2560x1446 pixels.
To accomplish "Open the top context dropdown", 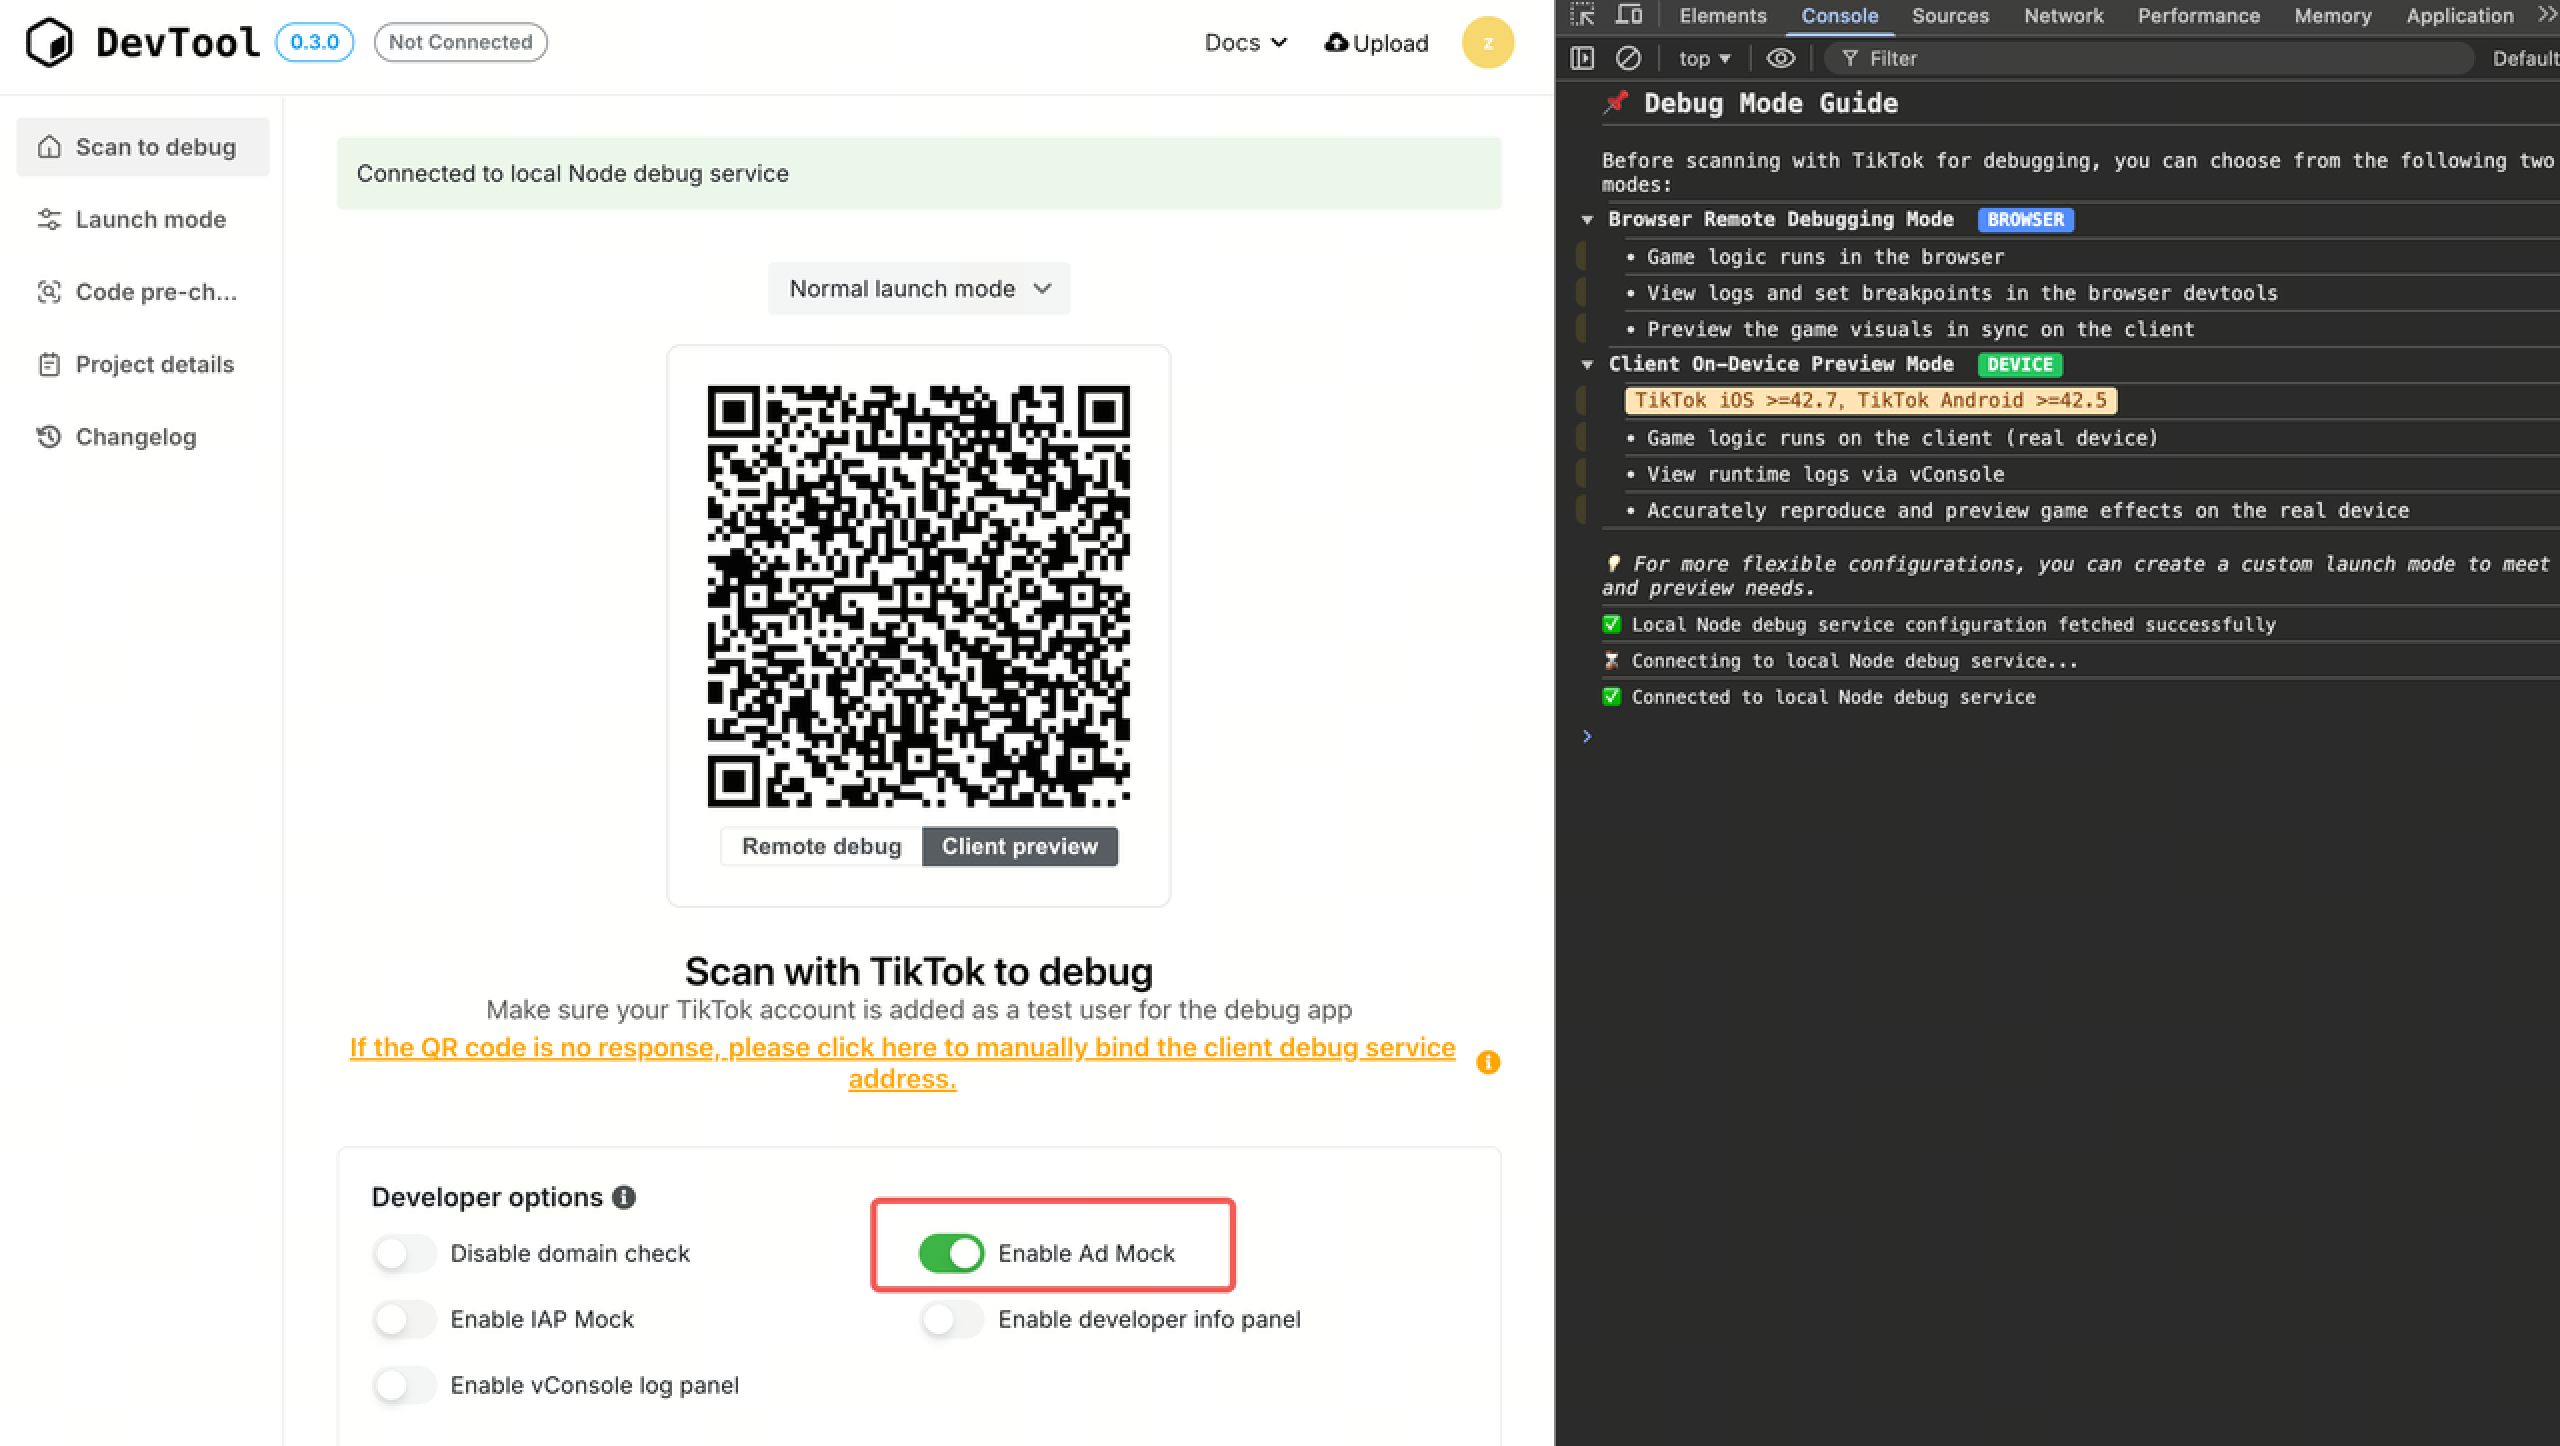I will click(1704, 59).
